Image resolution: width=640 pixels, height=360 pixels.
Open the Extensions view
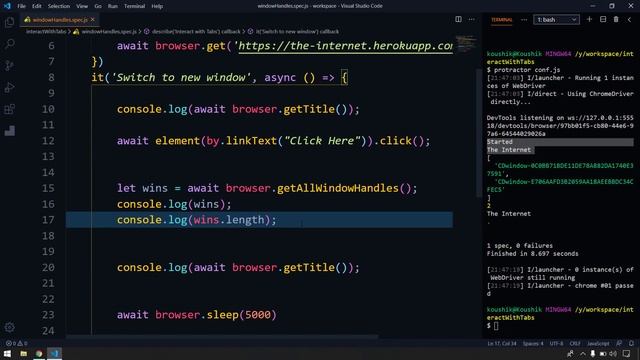9,109
